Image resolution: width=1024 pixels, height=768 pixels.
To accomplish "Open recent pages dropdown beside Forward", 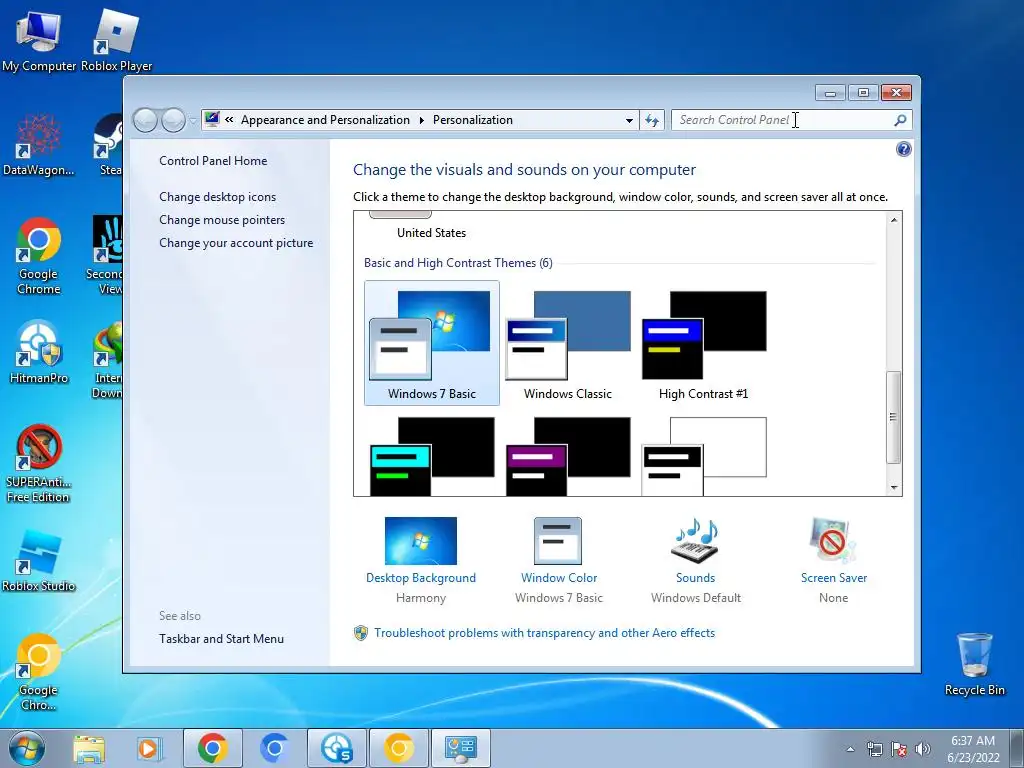I will click(193, 121).
